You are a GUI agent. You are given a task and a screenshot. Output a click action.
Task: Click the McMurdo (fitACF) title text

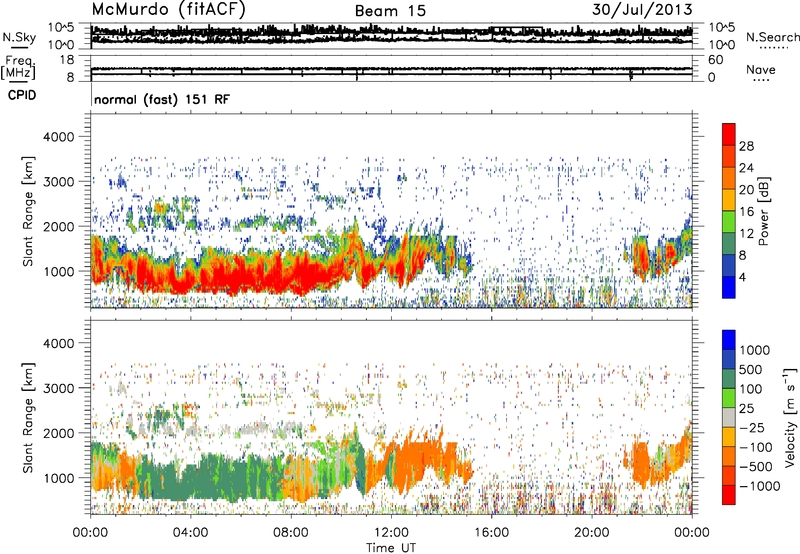click(168, 9)
